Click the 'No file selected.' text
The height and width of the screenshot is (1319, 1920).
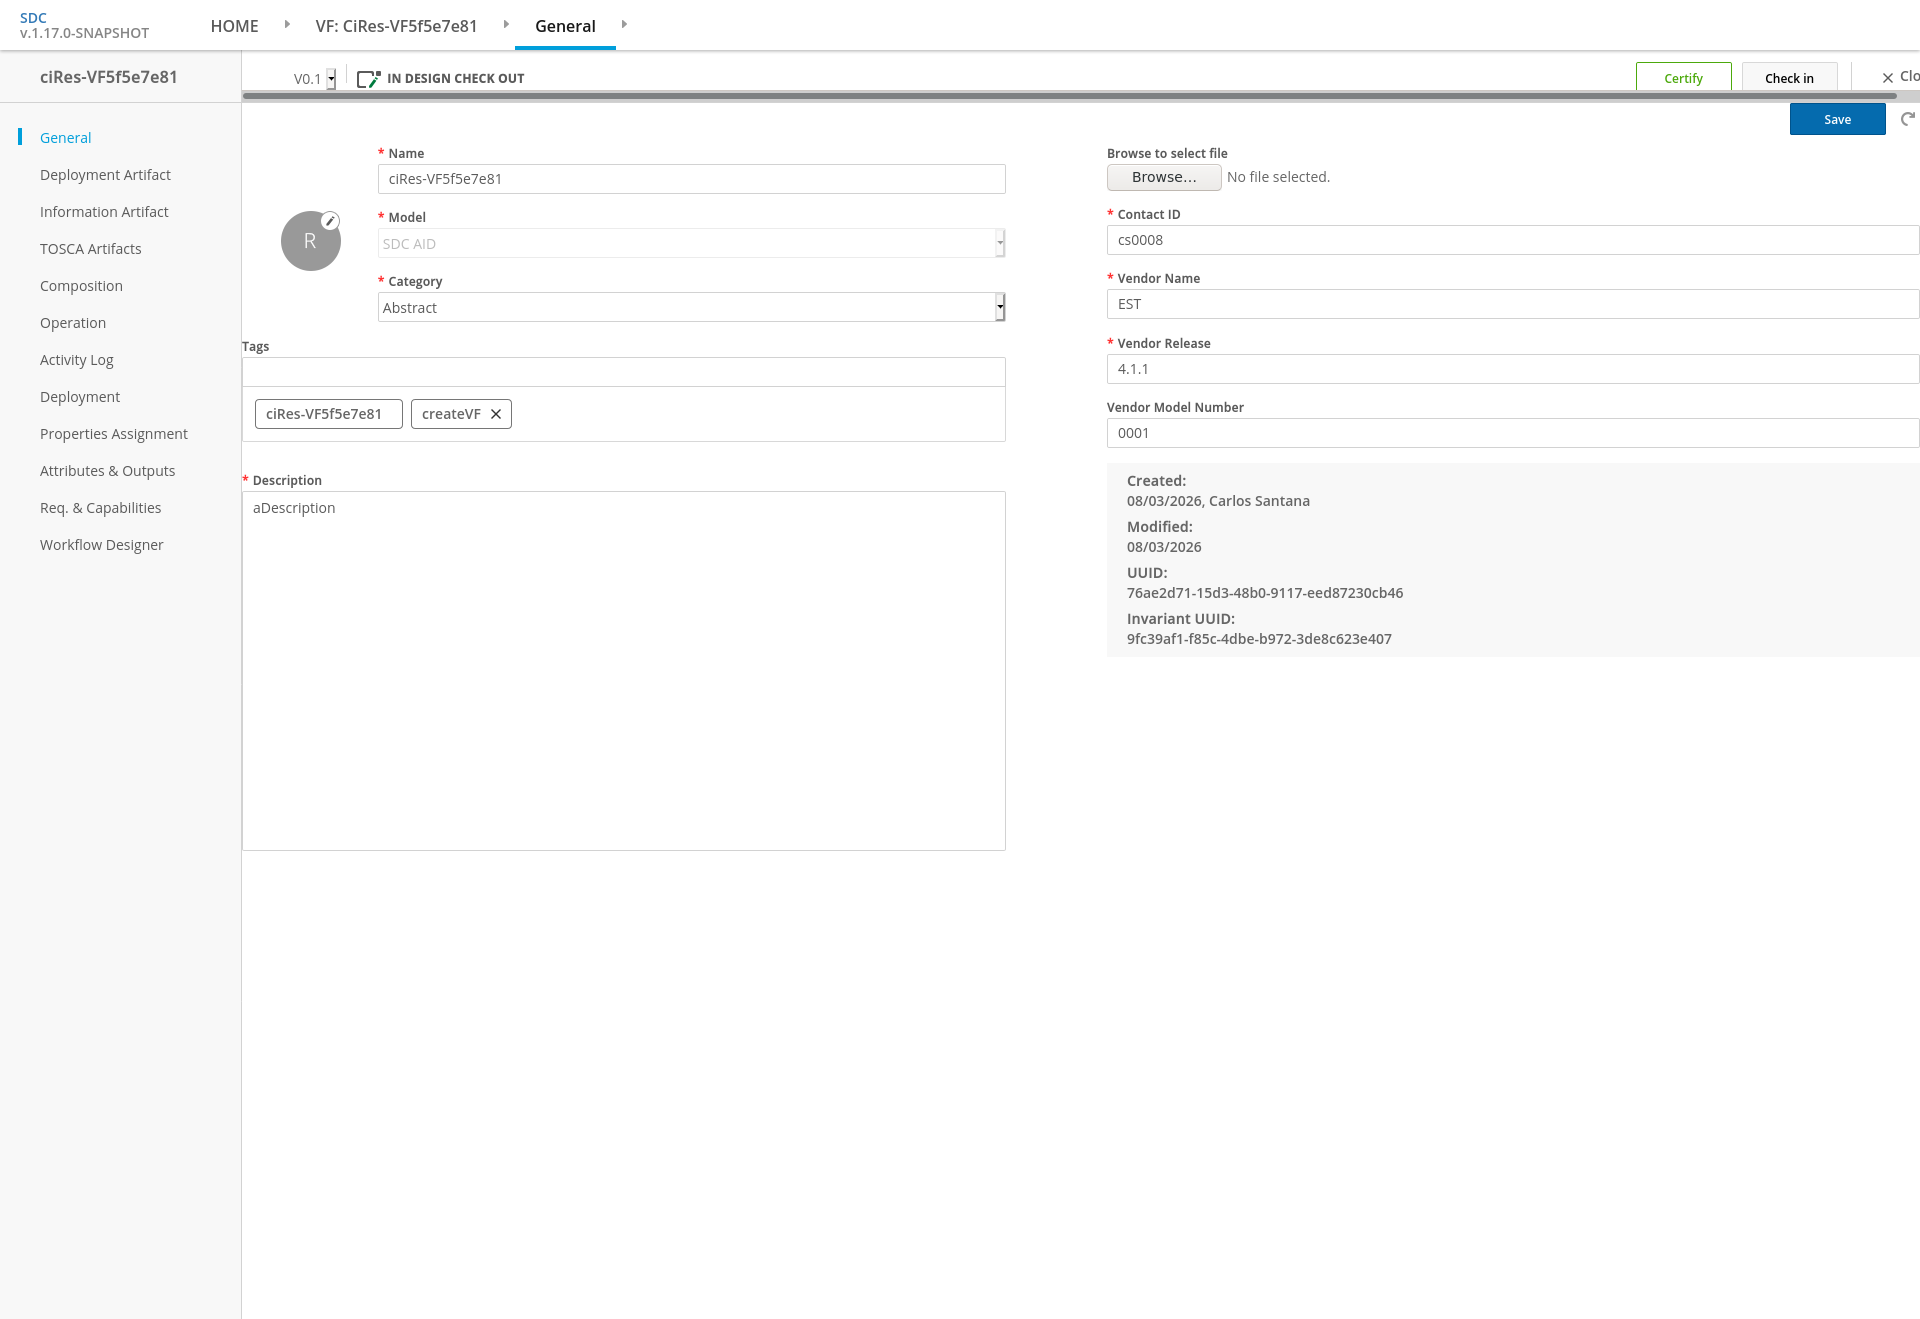[1278, 177]
